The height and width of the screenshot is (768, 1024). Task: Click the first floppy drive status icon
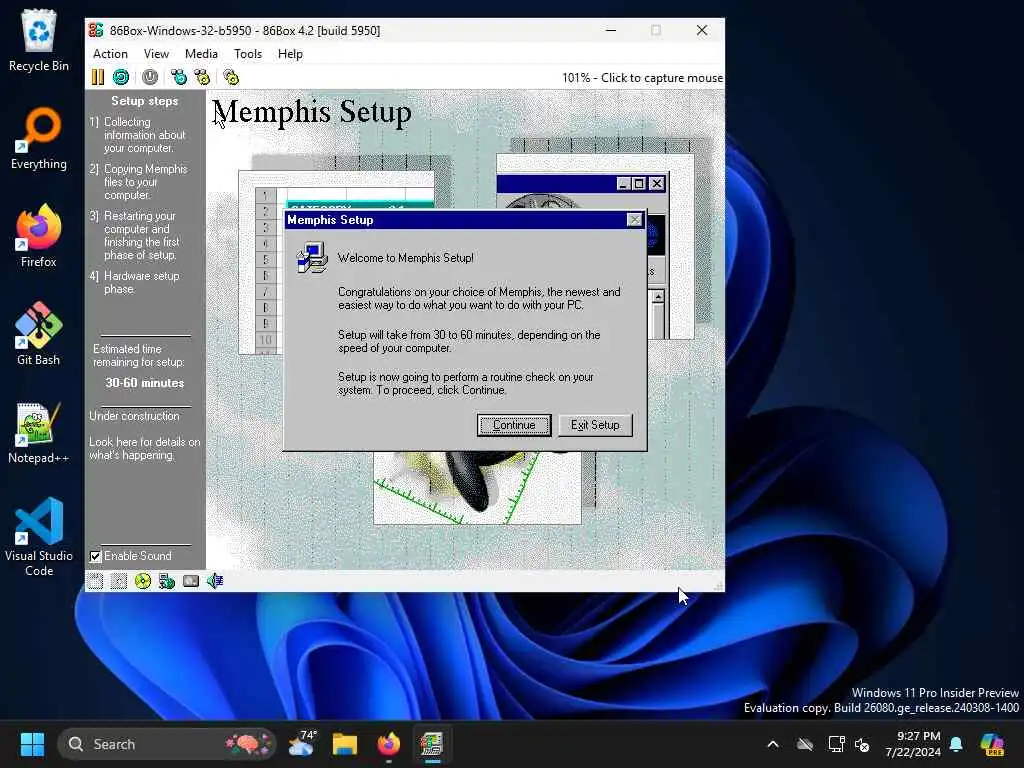click(x=95, y=581)
